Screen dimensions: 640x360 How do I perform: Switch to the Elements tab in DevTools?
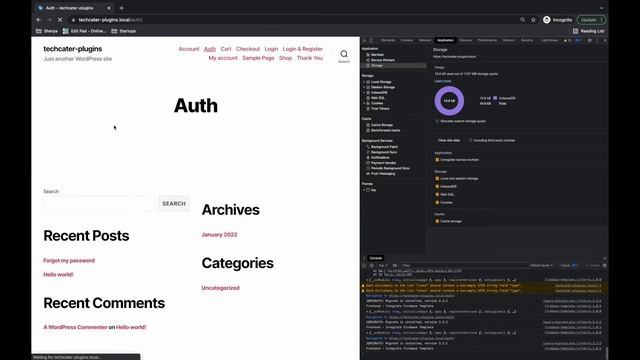pos(388,40)
